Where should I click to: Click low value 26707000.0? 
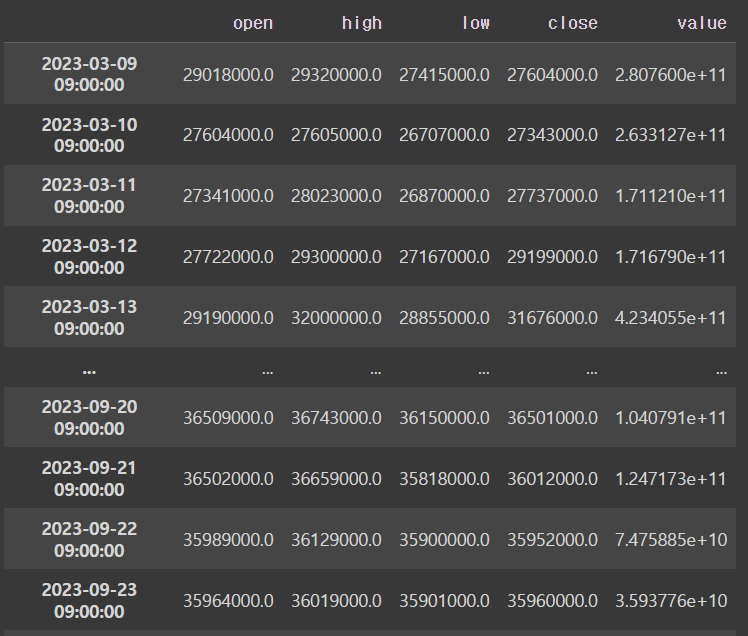pos(444,135)
